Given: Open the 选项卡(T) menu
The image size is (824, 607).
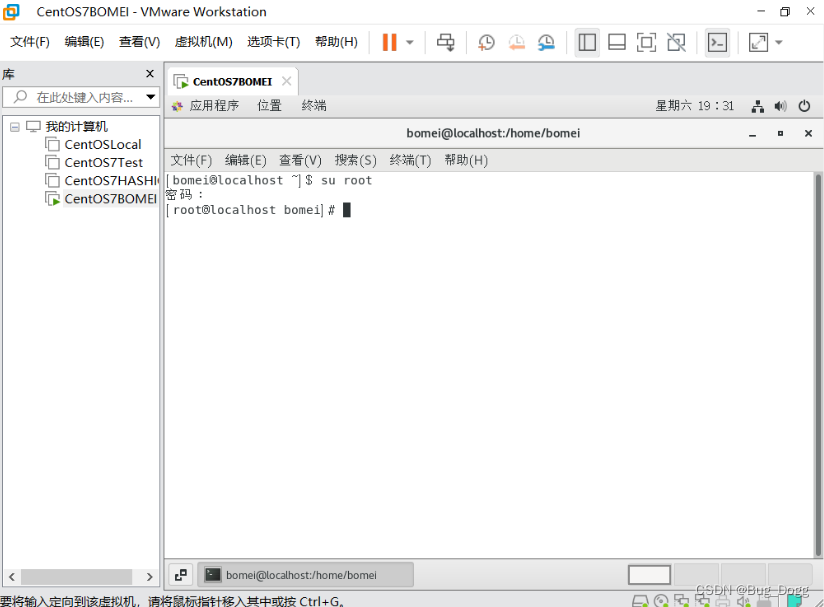Looking at the screenshot, I should (x=273, y=42).
